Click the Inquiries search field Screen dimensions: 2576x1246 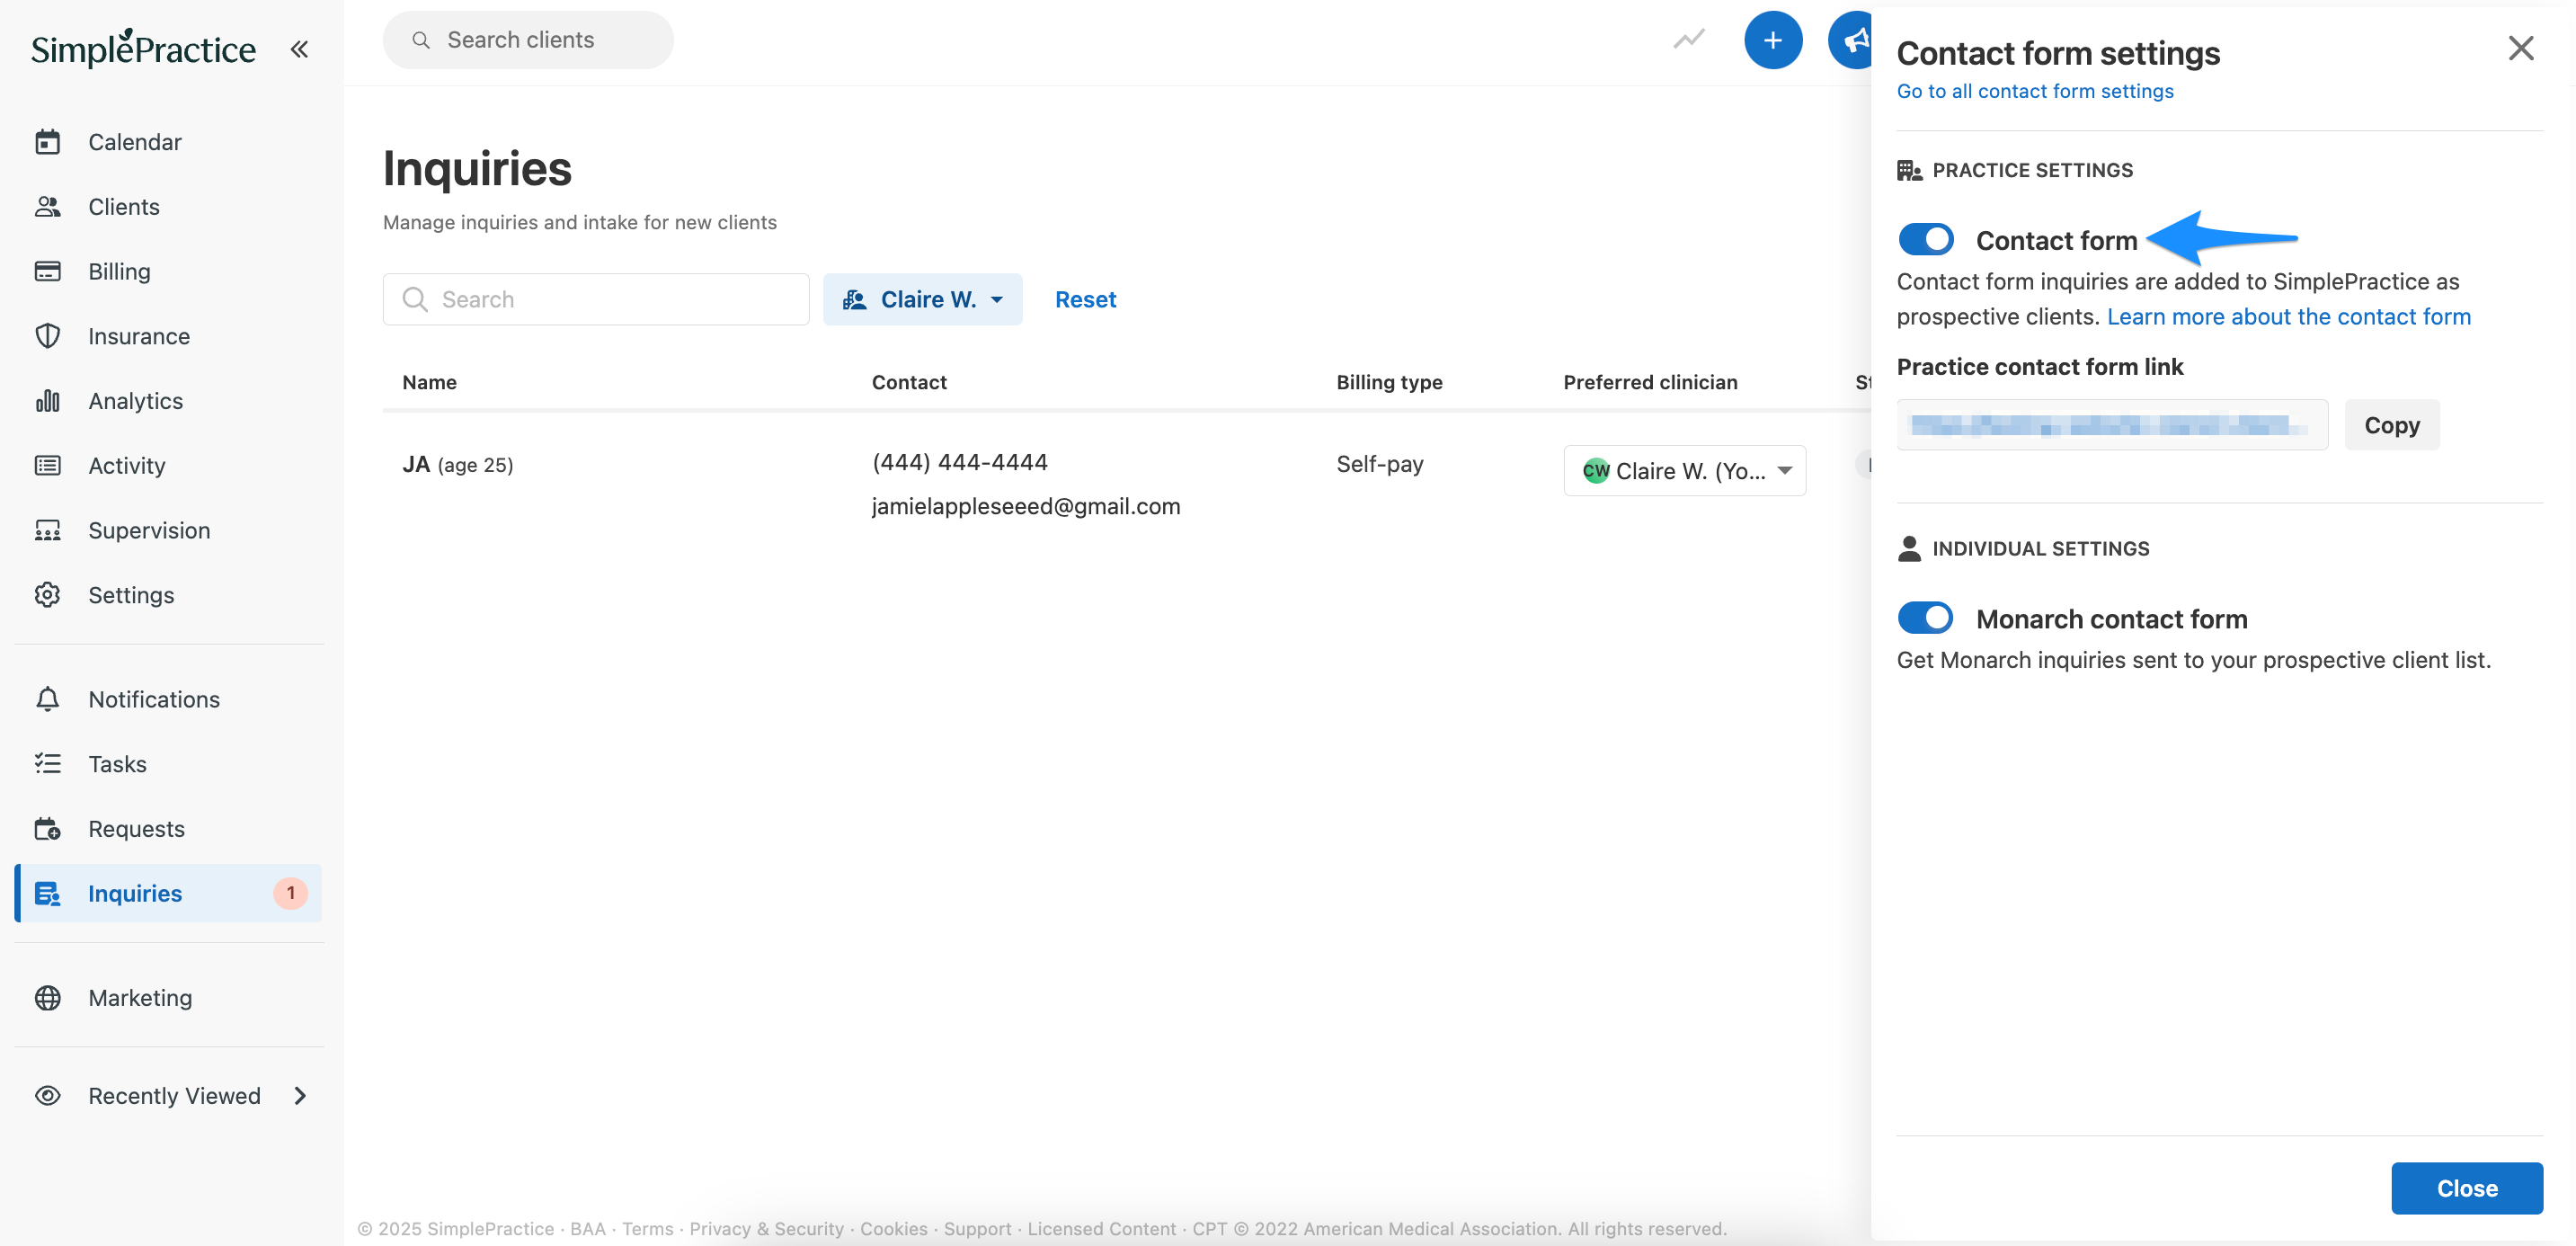(x=596, y=299)
